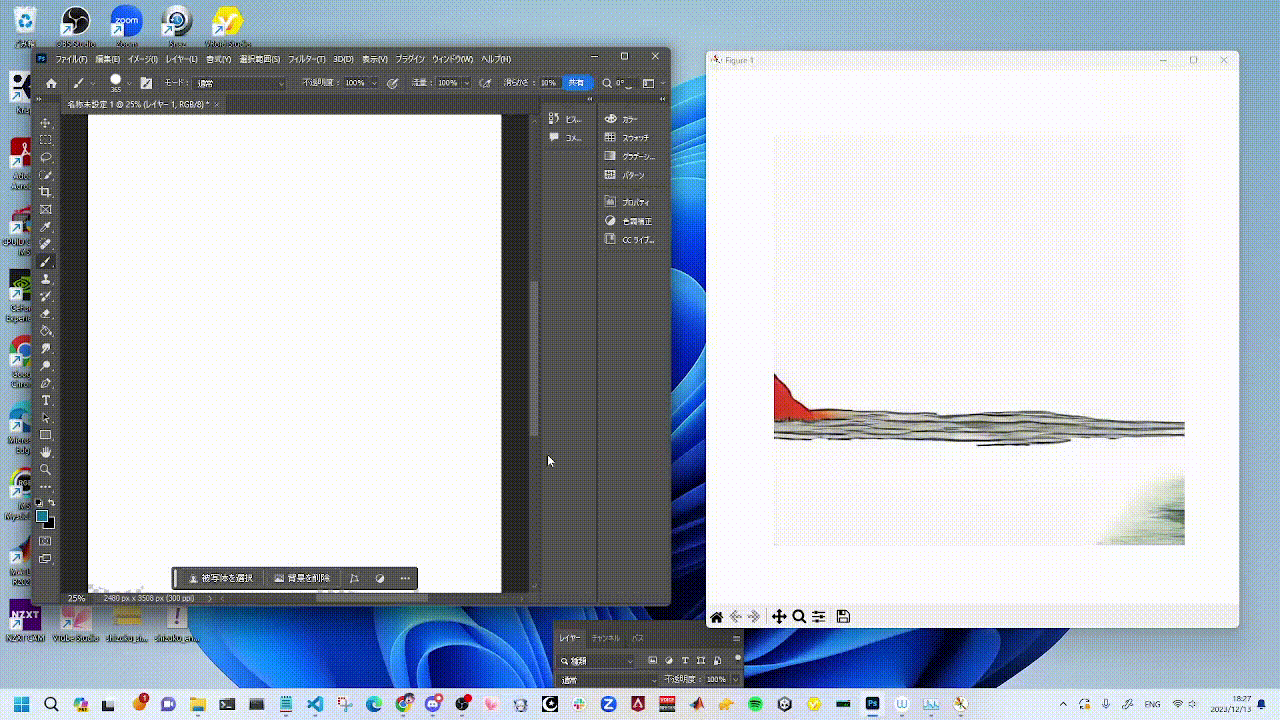Toggle airbrush build-up button
Screen dimensions: 1280x720
(486, 83)
